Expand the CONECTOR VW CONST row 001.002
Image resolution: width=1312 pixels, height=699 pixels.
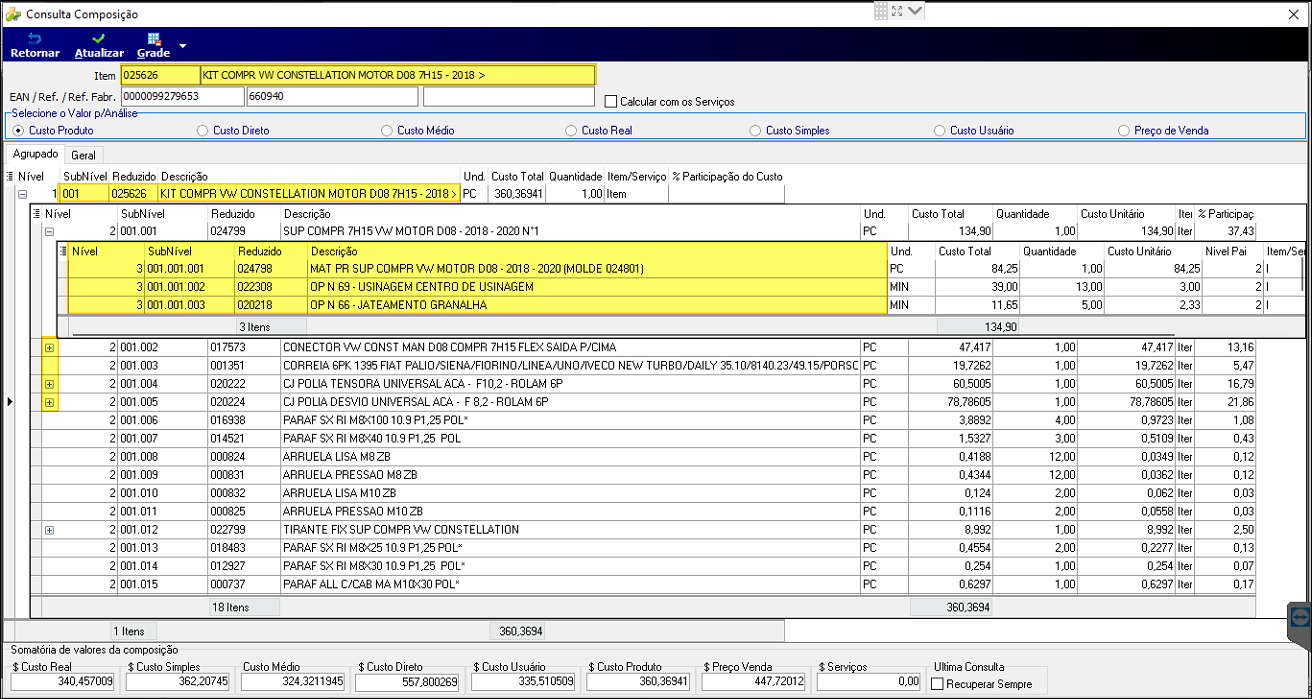(x=49, y=347)
